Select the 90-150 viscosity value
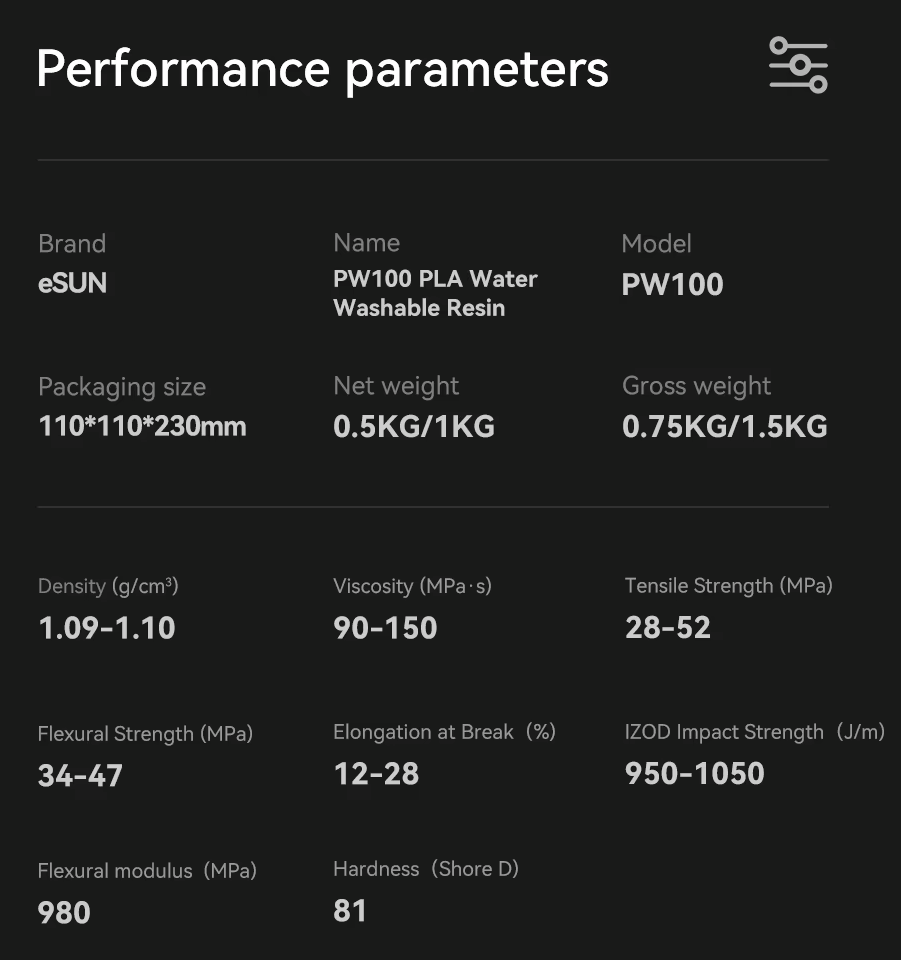This screenshot has height=960, width=901. pos(385,628)
